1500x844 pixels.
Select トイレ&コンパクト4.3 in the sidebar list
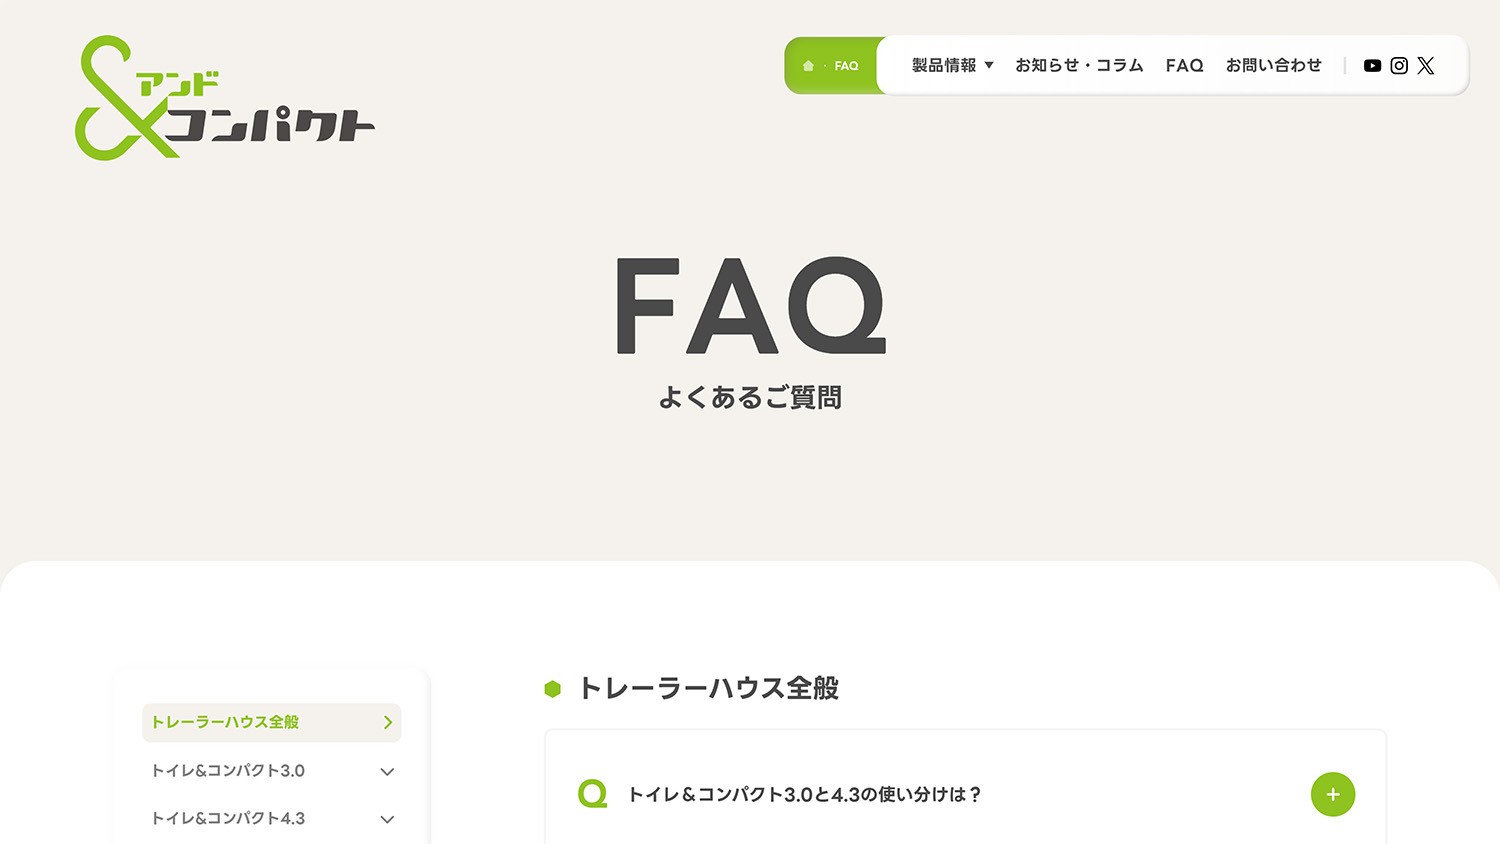228,819
